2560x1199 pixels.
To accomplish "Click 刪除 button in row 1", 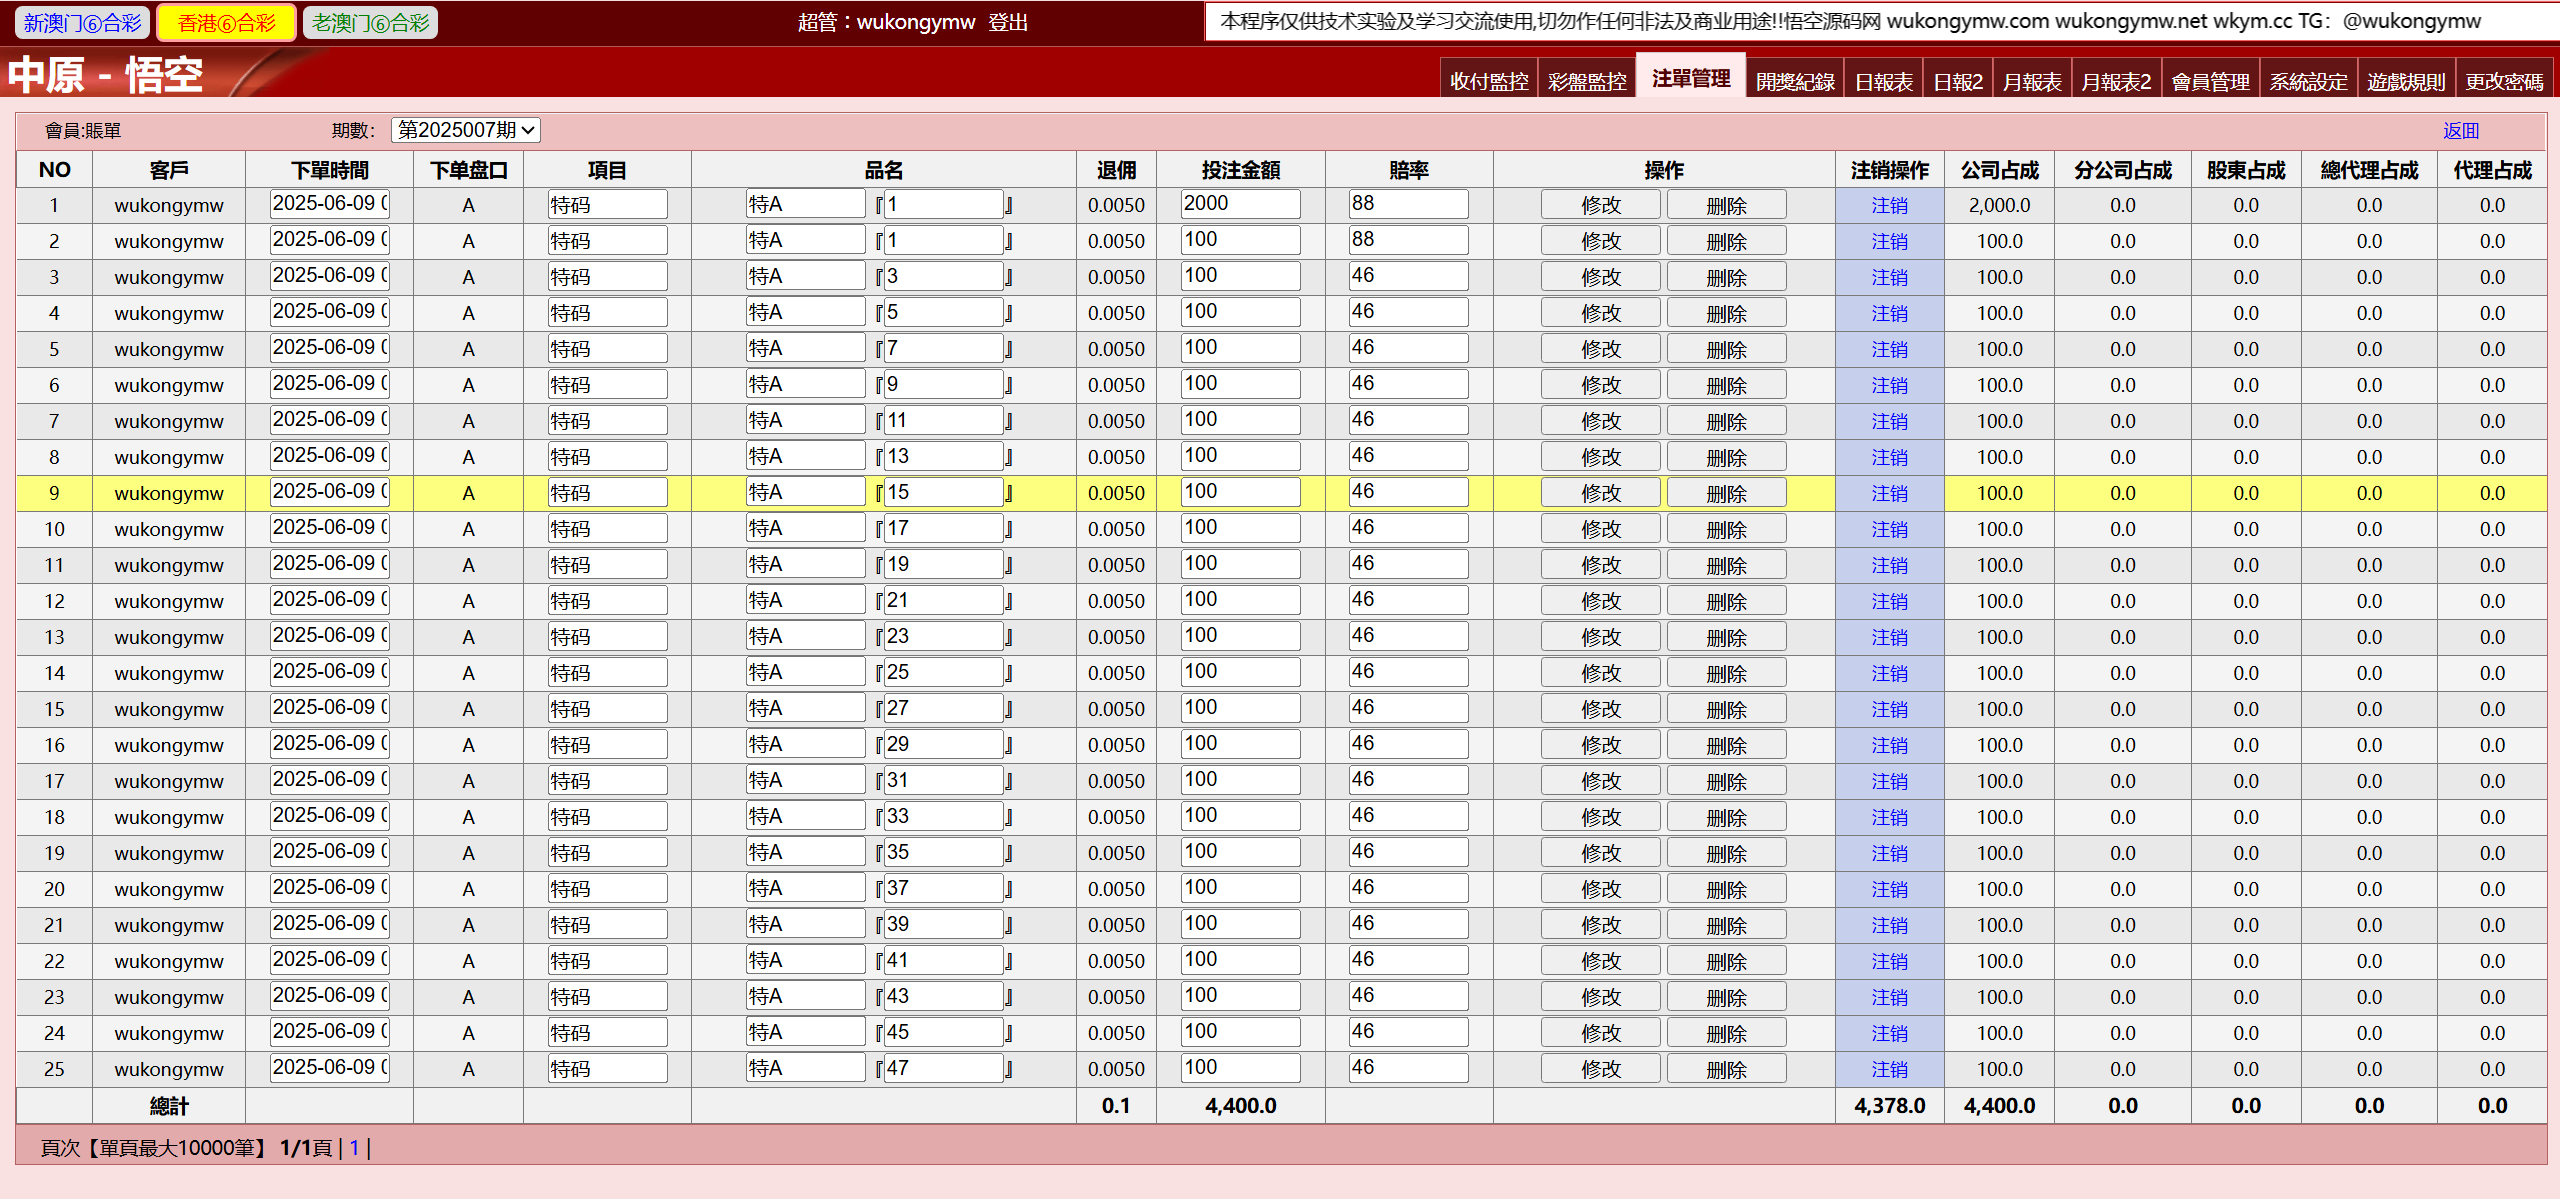I will (x=1726, y=205).
